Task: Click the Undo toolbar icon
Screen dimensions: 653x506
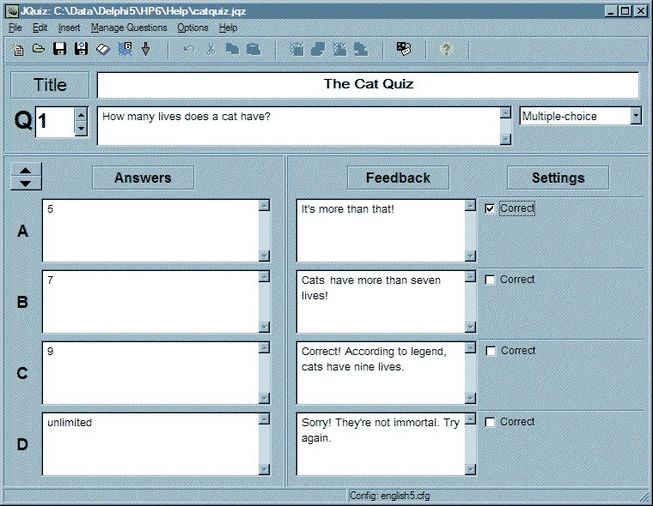Action: click(189, 49)
